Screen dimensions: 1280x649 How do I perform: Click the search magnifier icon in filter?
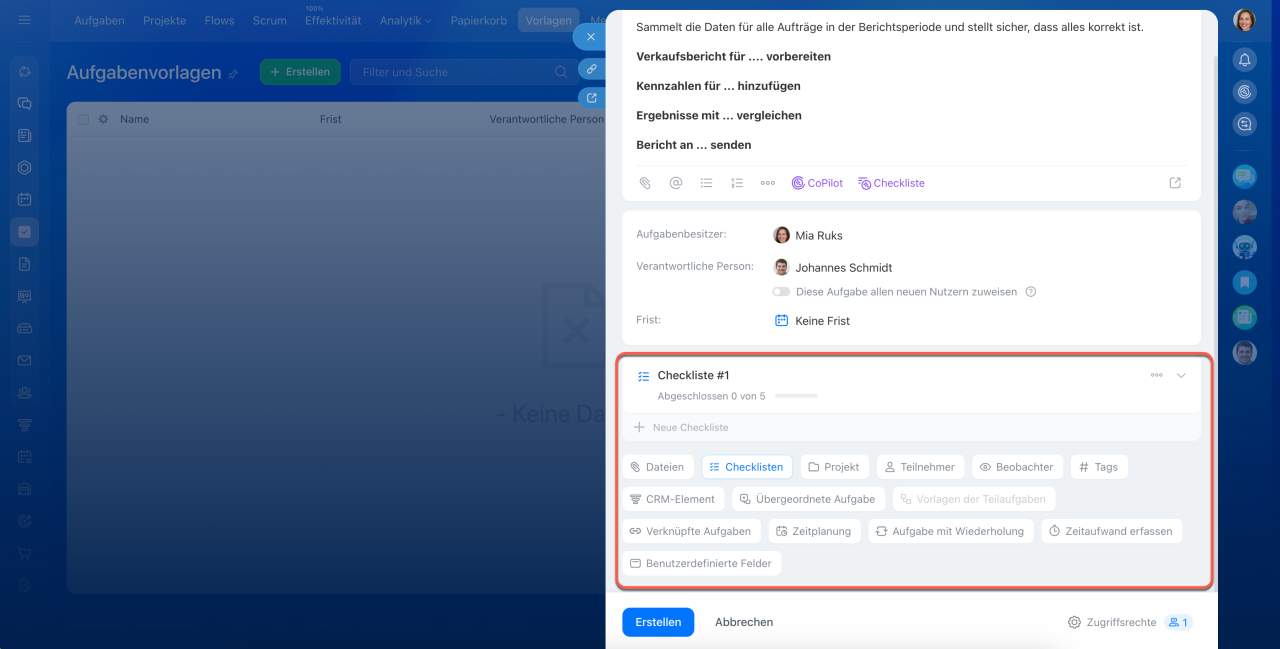[561, 72]
